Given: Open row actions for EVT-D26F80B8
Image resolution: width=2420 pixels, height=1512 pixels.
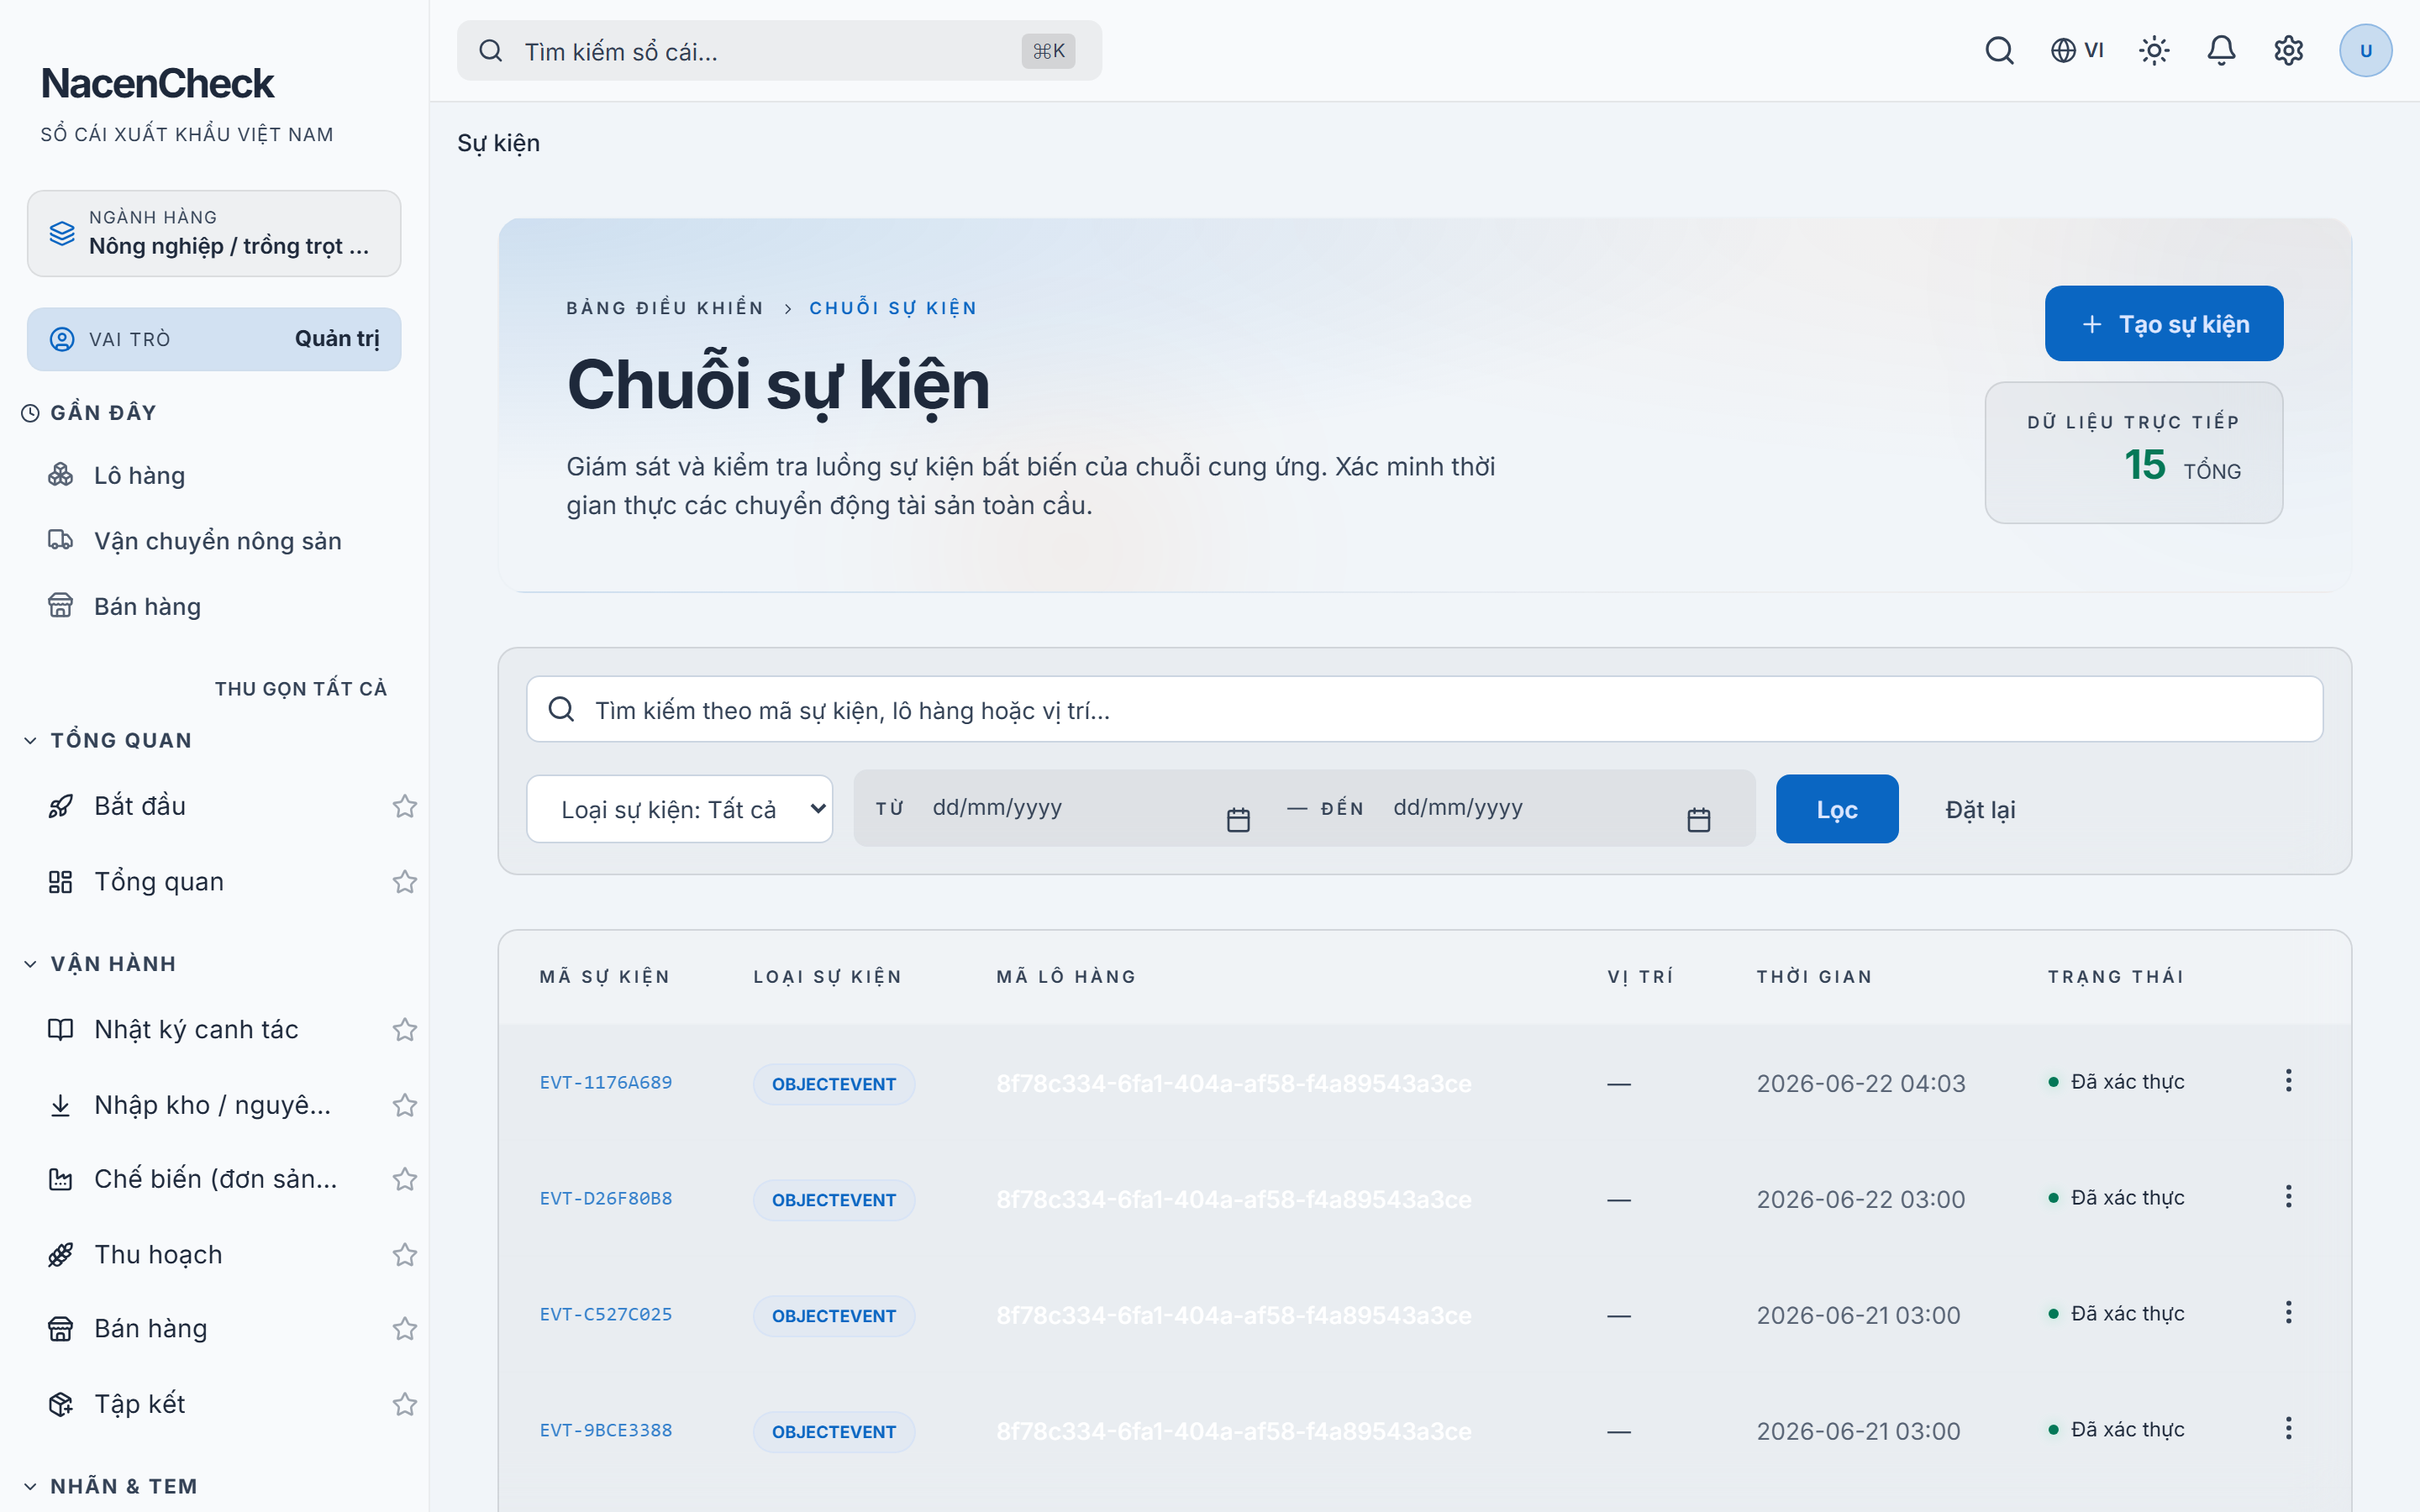Looking at the screenshot, I should coord(2288,1197).
